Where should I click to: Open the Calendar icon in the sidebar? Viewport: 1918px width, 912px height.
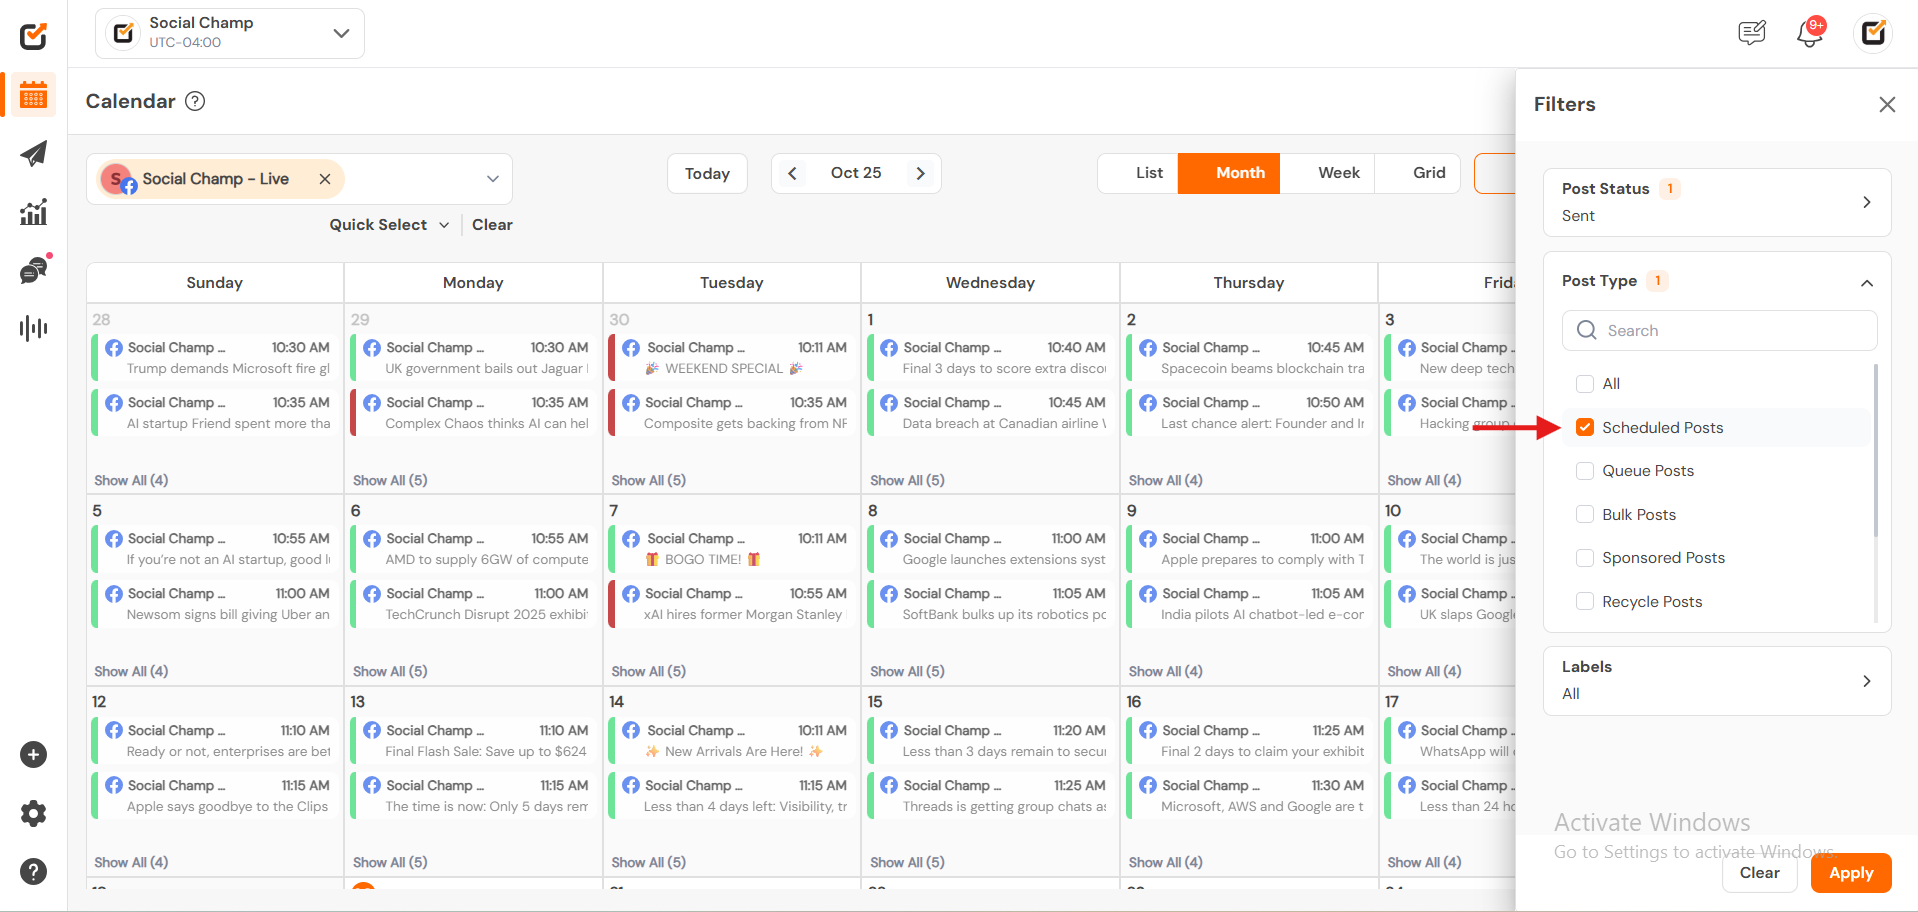34,96
